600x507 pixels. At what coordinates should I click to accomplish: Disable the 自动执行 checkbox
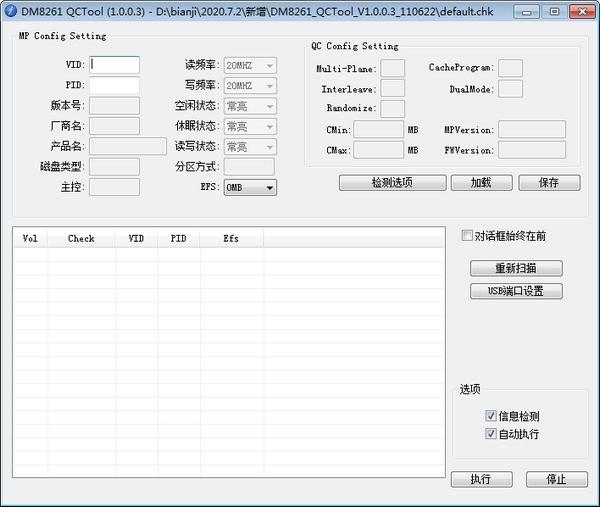(x=491, y=434)
